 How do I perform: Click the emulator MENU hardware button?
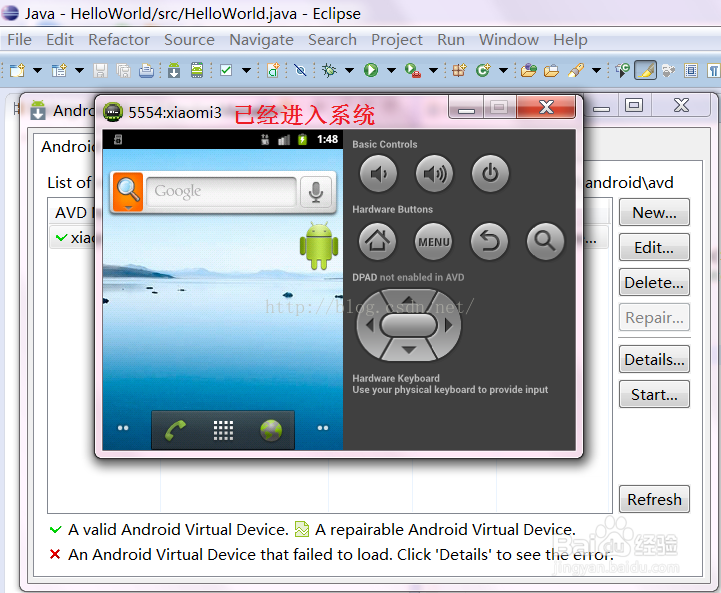[434, 241]
